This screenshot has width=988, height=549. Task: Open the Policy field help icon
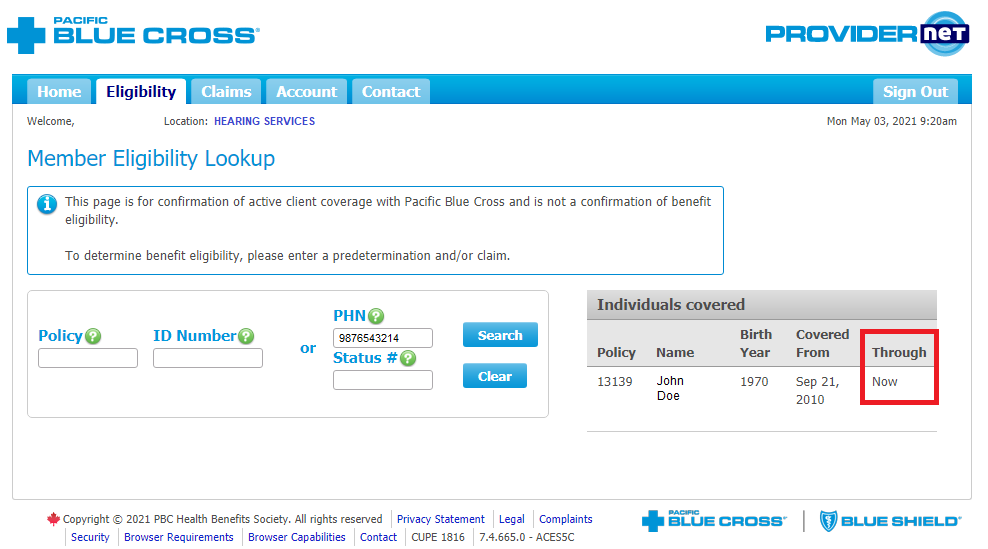(x=93, y=336)
